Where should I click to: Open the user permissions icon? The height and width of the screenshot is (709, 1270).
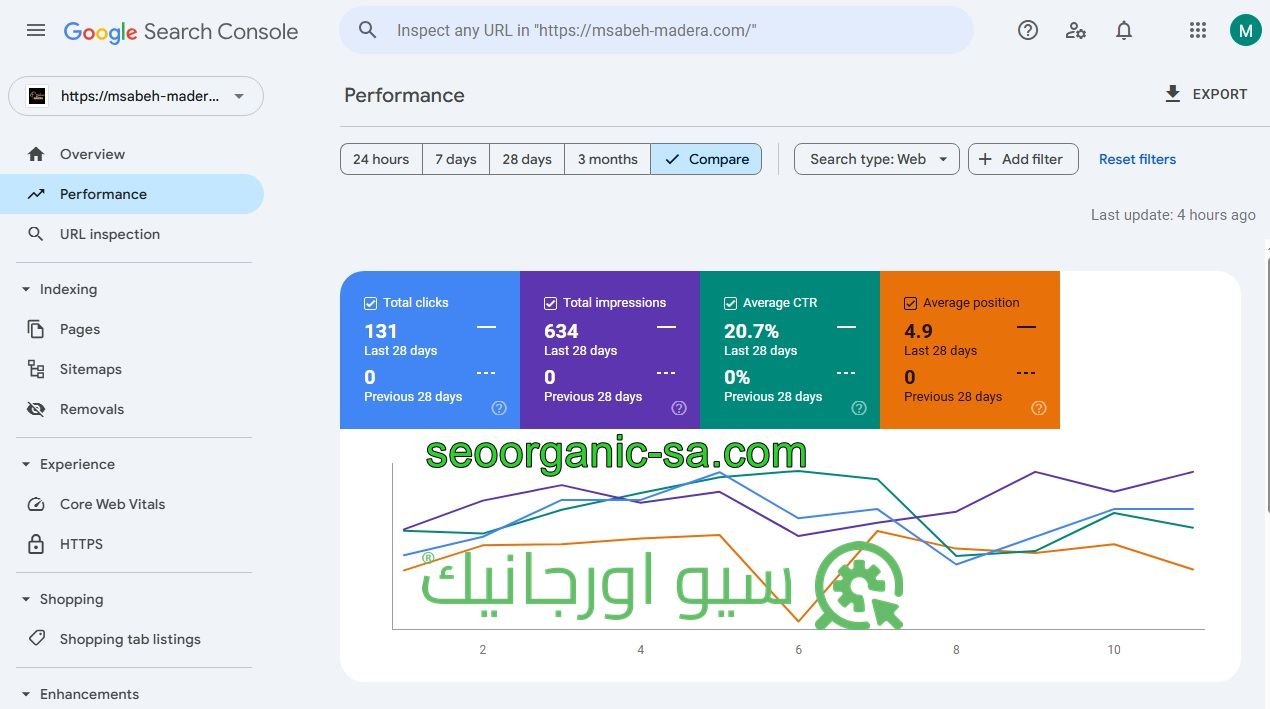point(1075,30)
